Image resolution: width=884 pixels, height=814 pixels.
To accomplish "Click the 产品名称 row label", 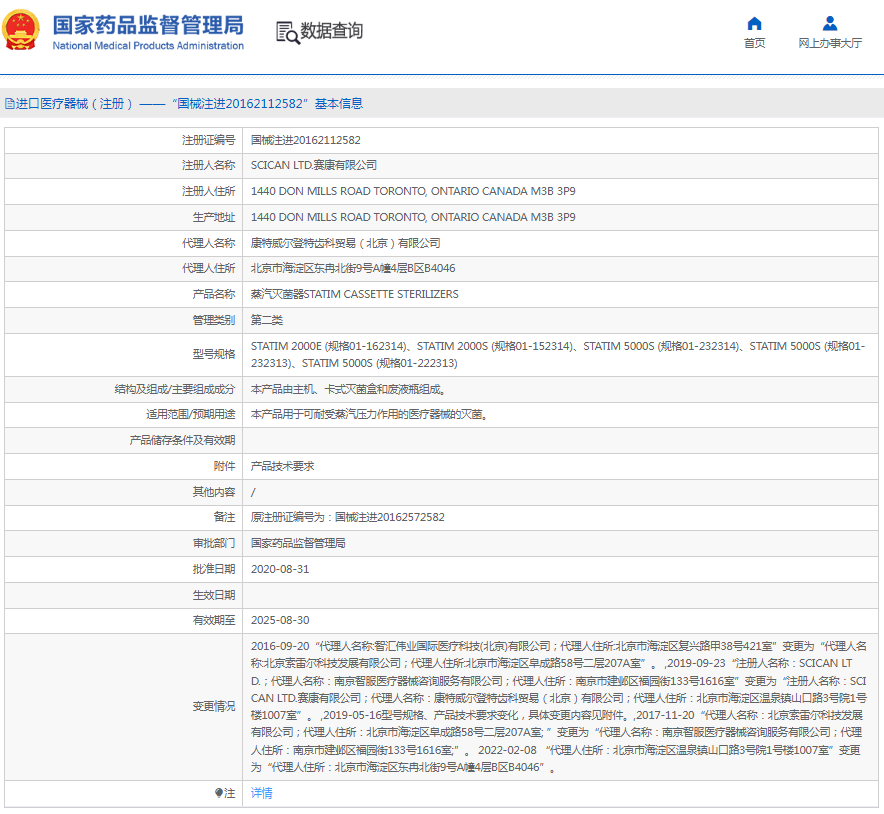I will point(214,294).
